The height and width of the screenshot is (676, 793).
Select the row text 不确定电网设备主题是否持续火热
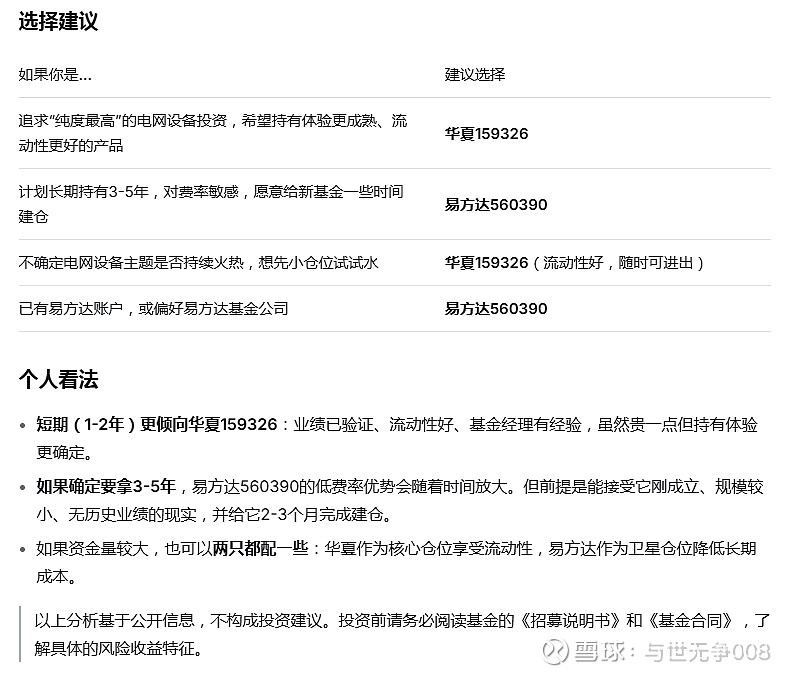198,262
